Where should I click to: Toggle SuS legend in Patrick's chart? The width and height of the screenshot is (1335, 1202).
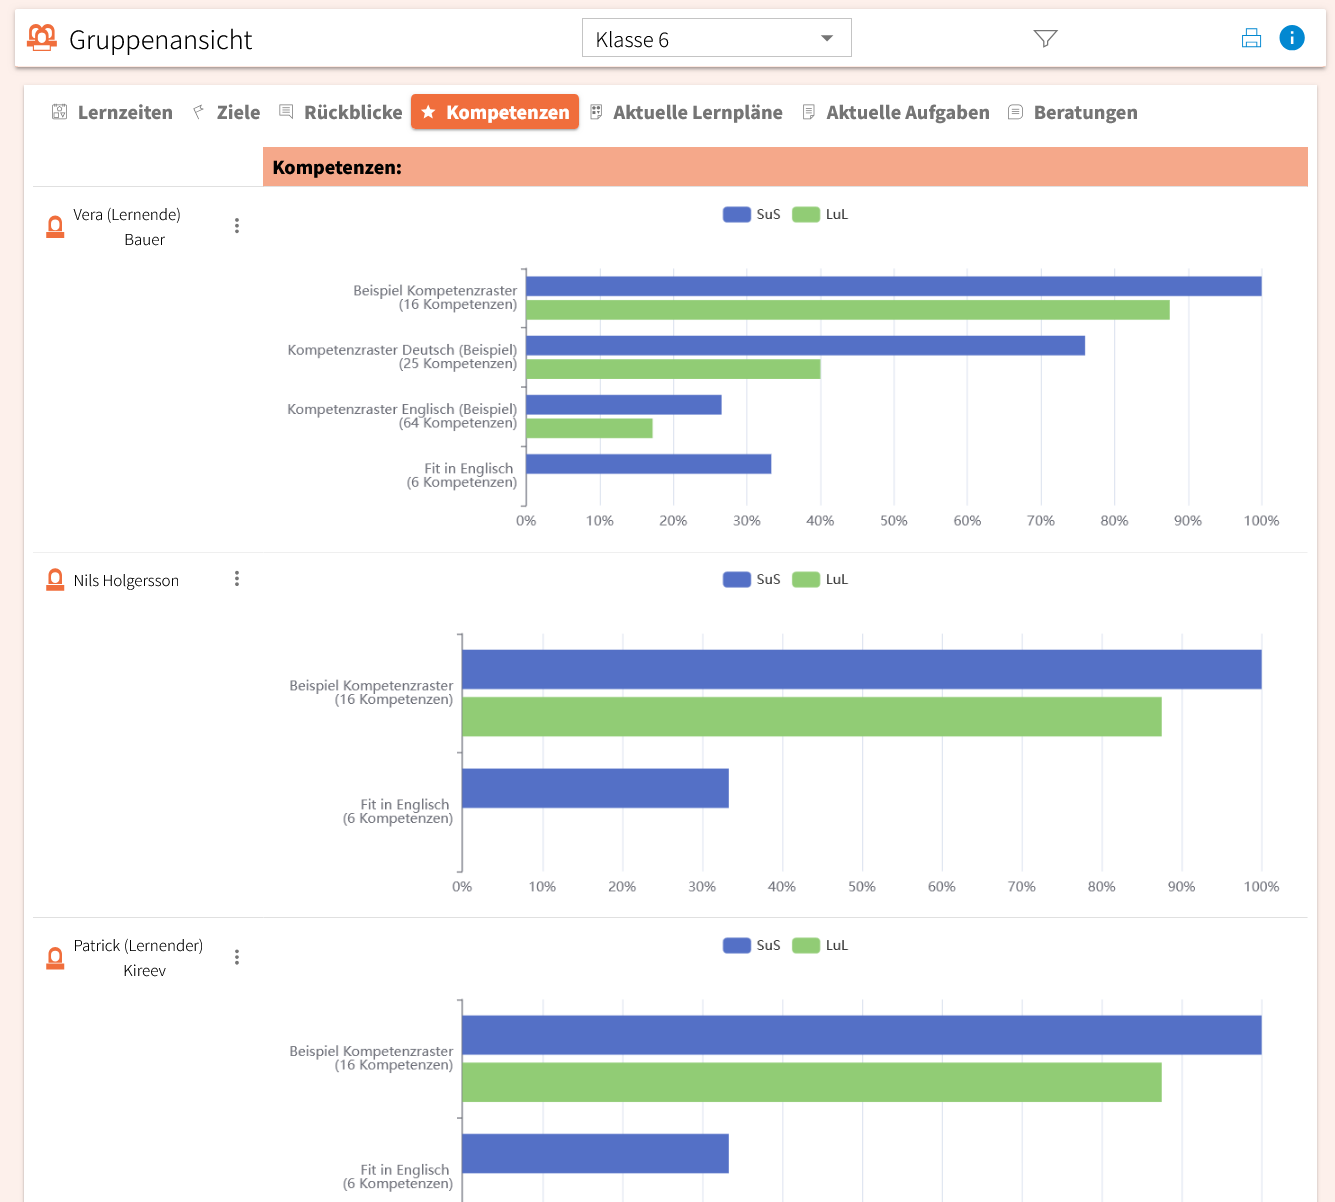pos(751,945)
